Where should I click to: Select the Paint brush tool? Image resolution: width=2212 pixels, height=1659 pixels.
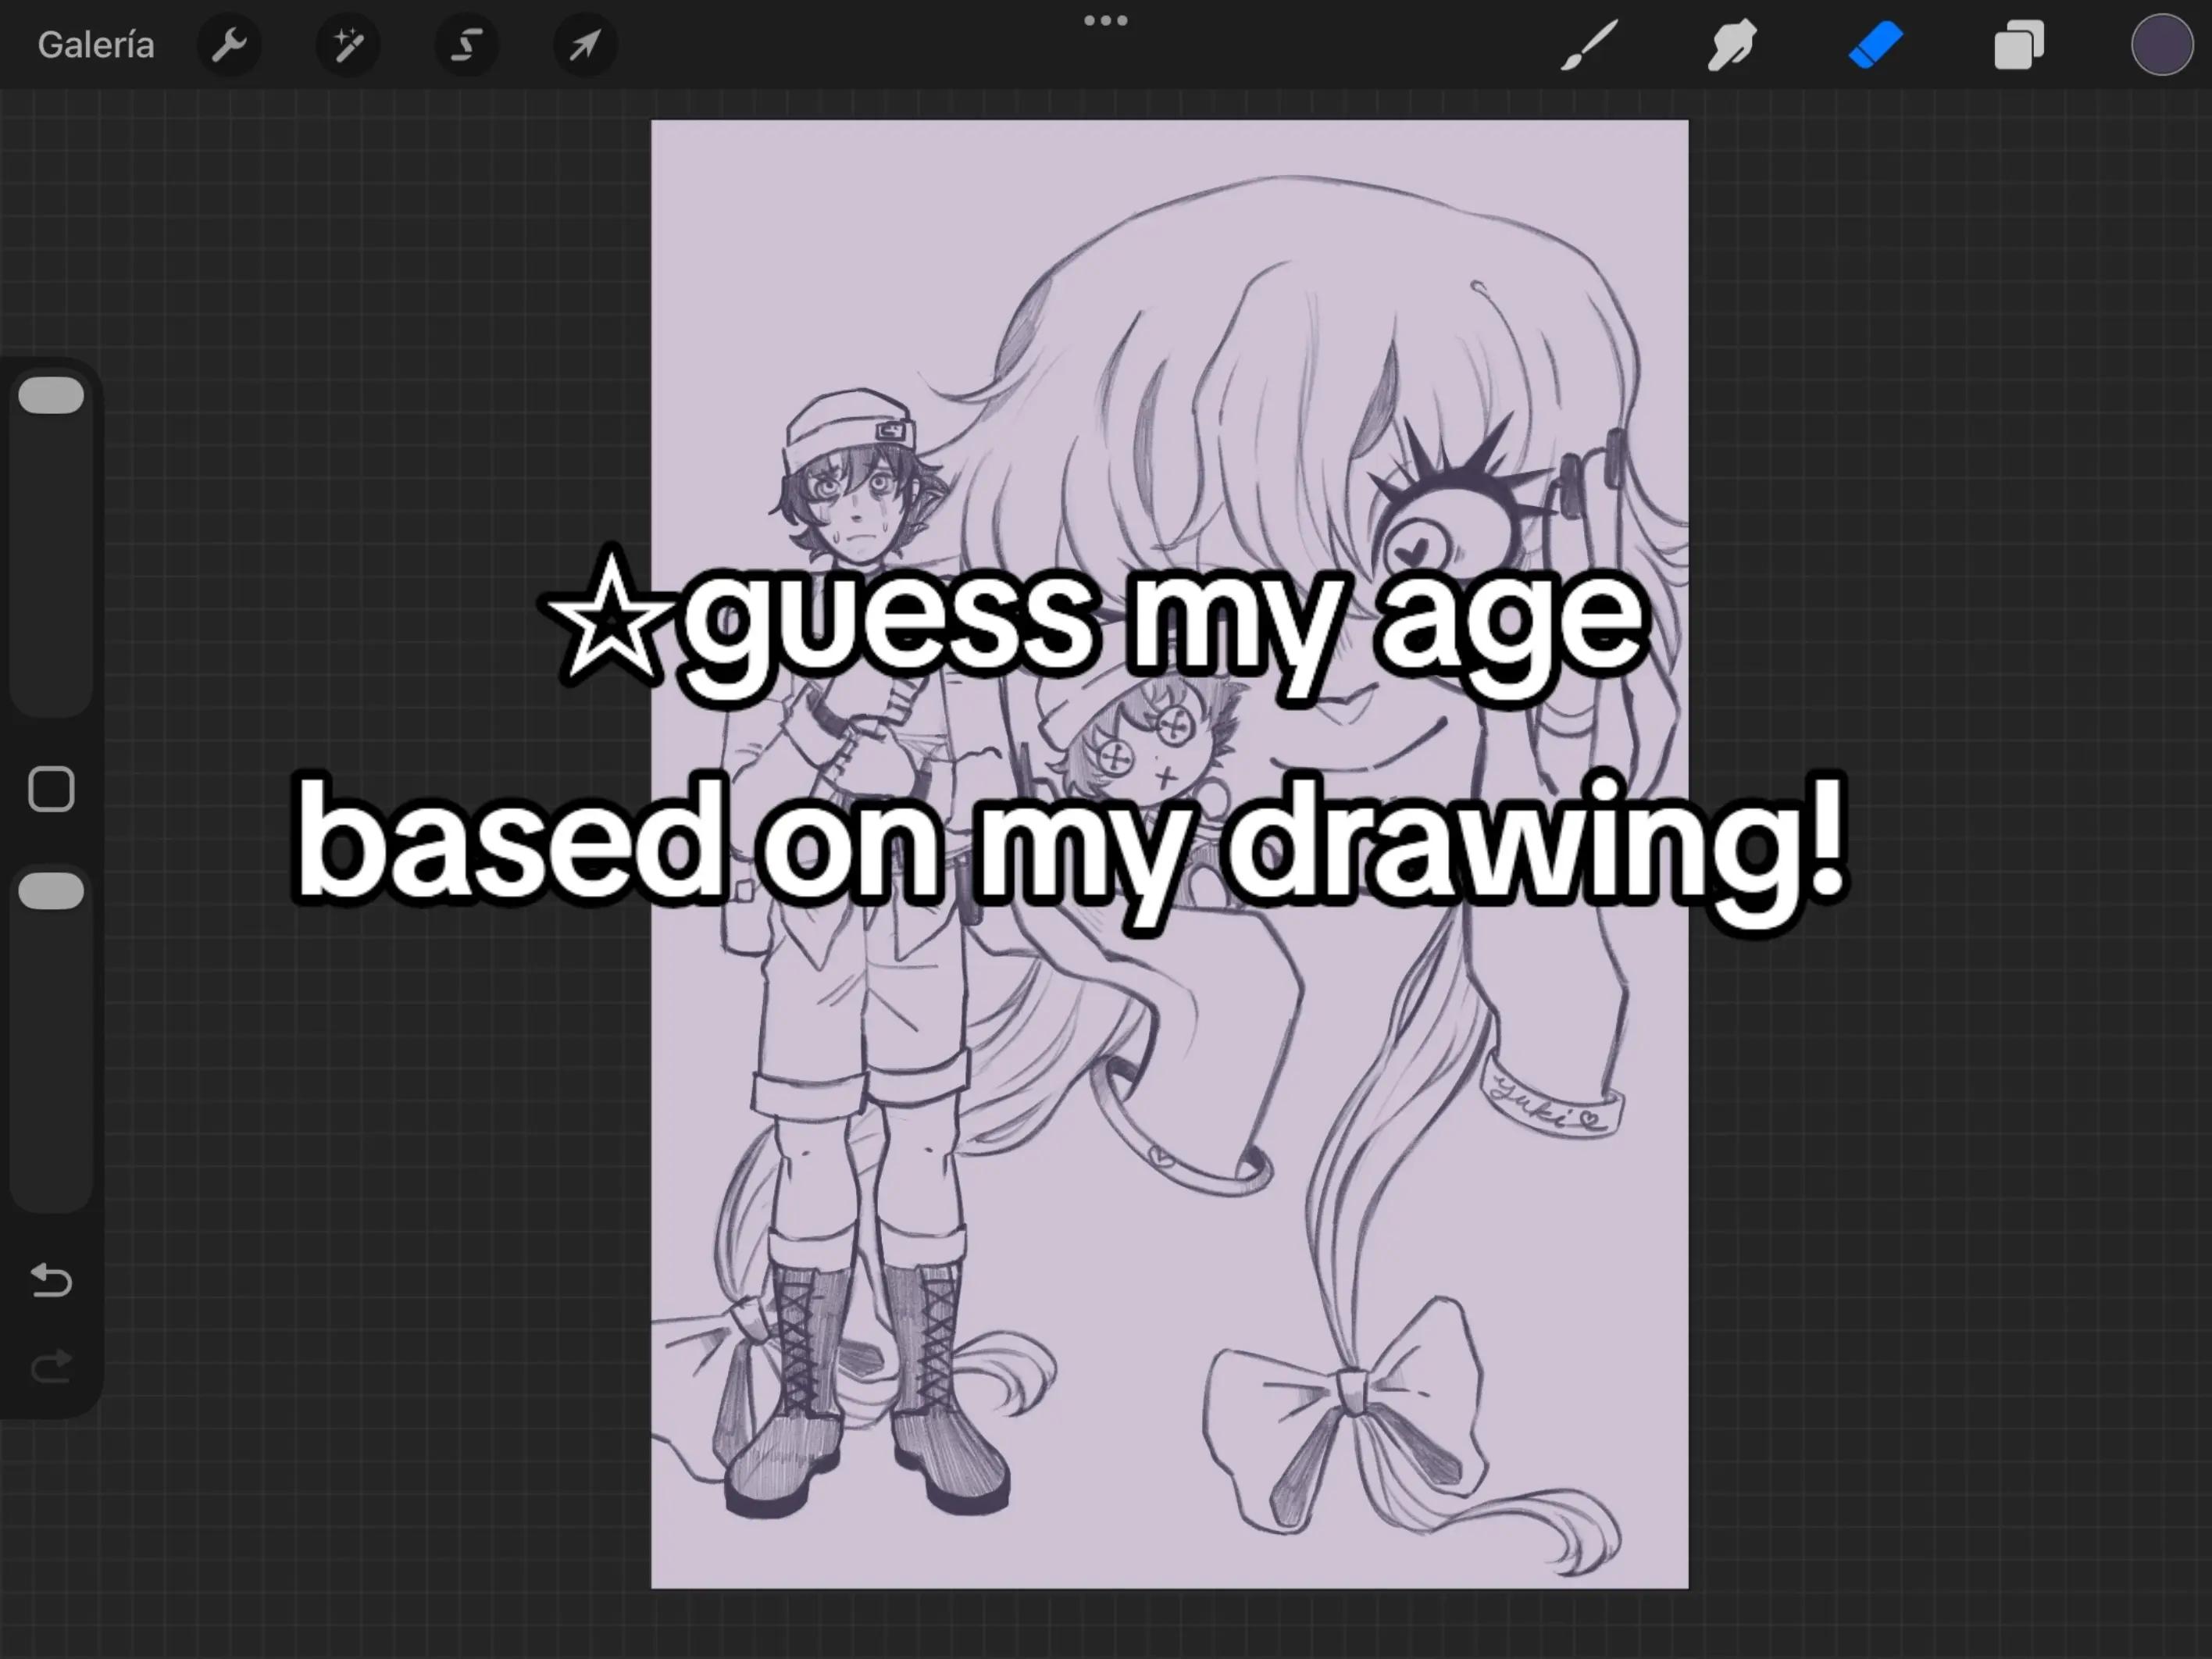tap(1589, 46)
